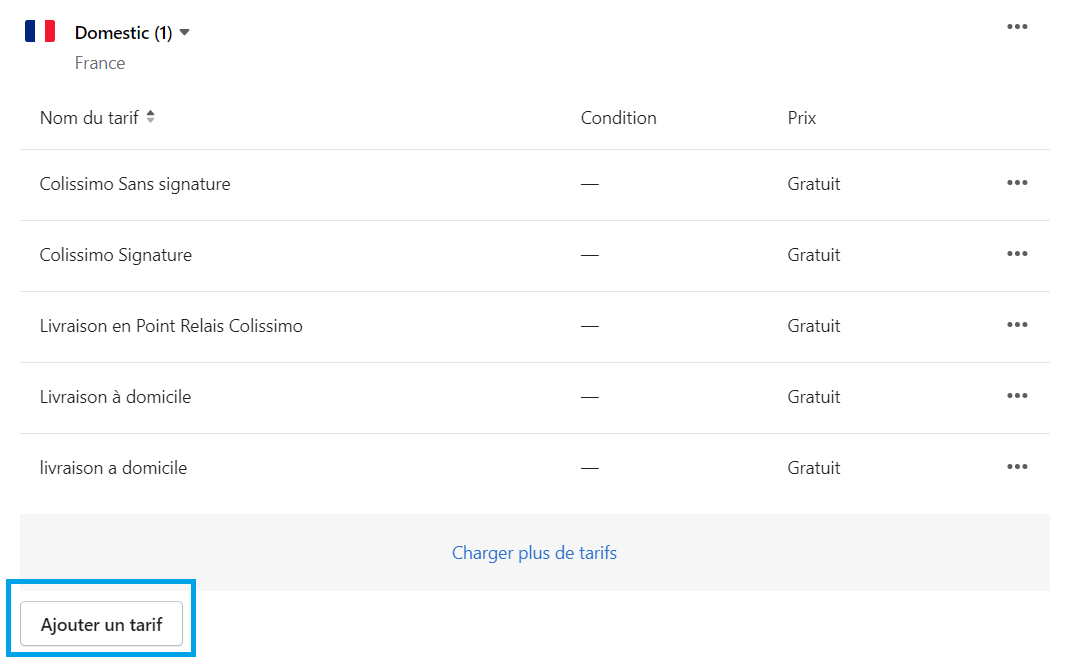Click Gratuit price of Livraison à domicile

(x=814, y=397)
